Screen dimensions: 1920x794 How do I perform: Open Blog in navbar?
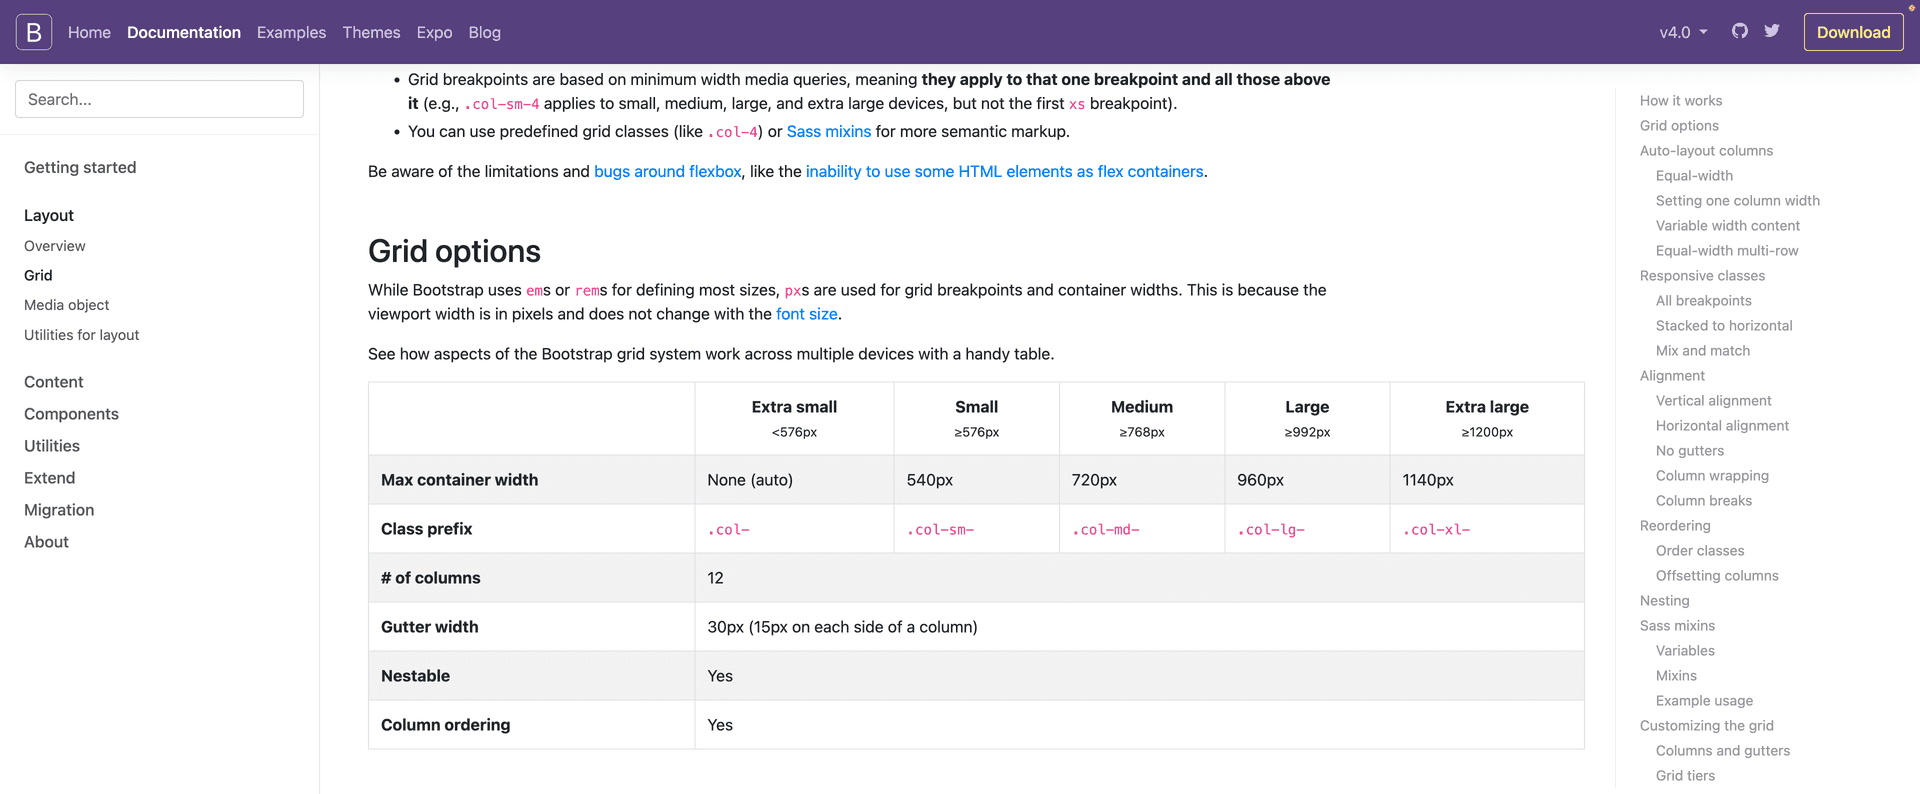coord(484,32)
